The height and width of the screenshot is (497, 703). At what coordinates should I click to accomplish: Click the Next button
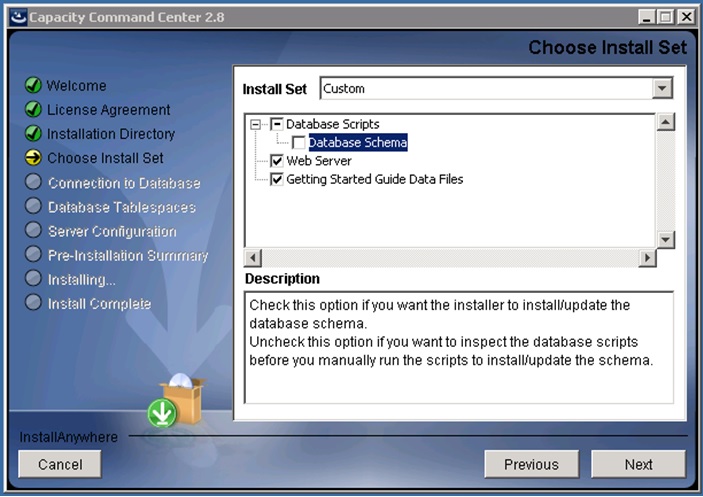point(638,464)
